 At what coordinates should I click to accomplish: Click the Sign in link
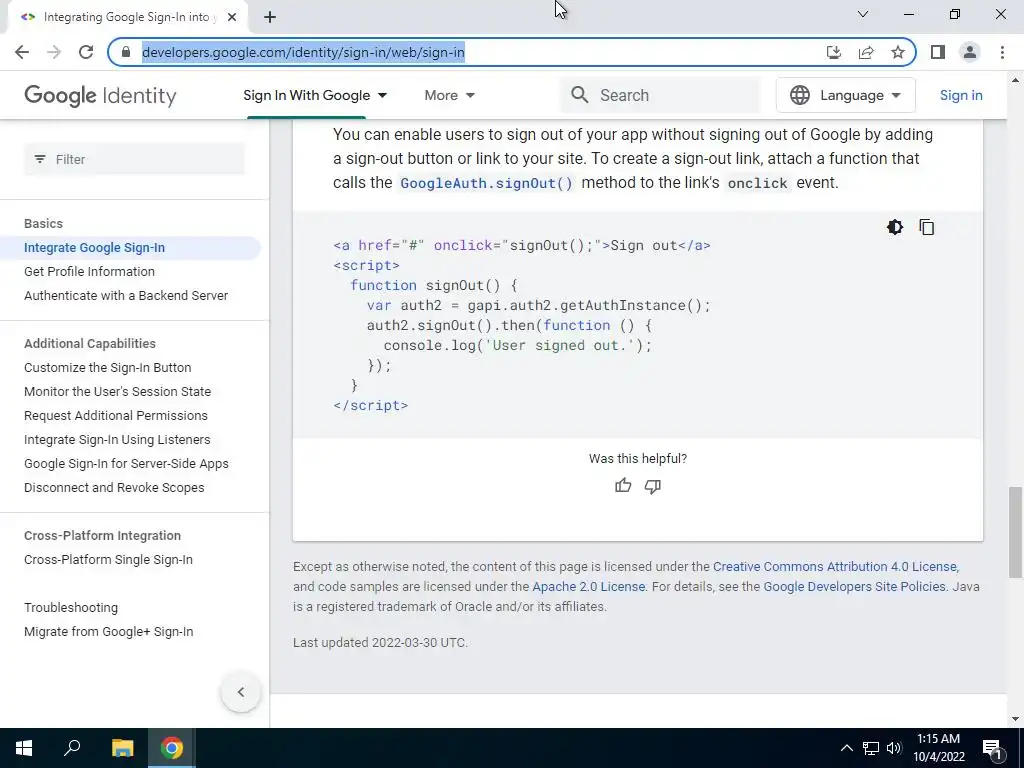click(x=961, y=95)
